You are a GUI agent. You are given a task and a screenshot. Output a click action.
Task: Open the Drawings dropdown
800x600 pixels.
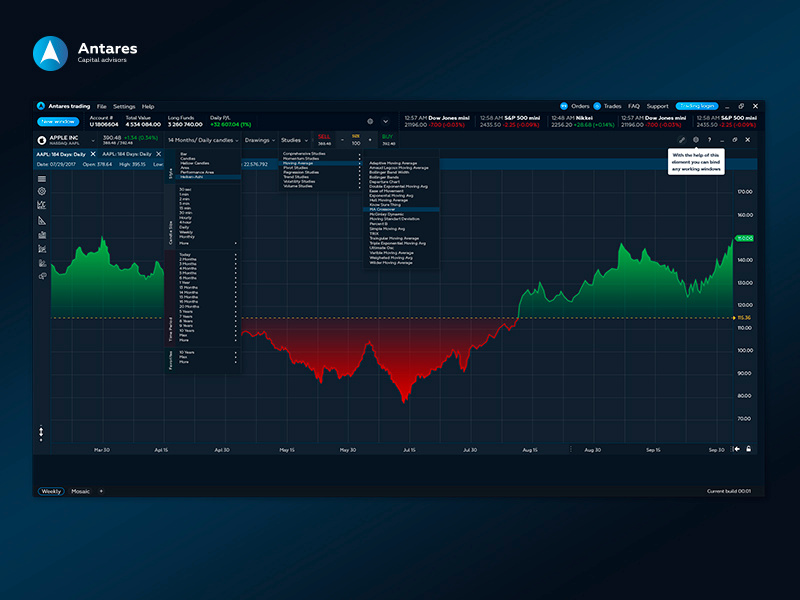pyautogui.click(x=260, y=140)
